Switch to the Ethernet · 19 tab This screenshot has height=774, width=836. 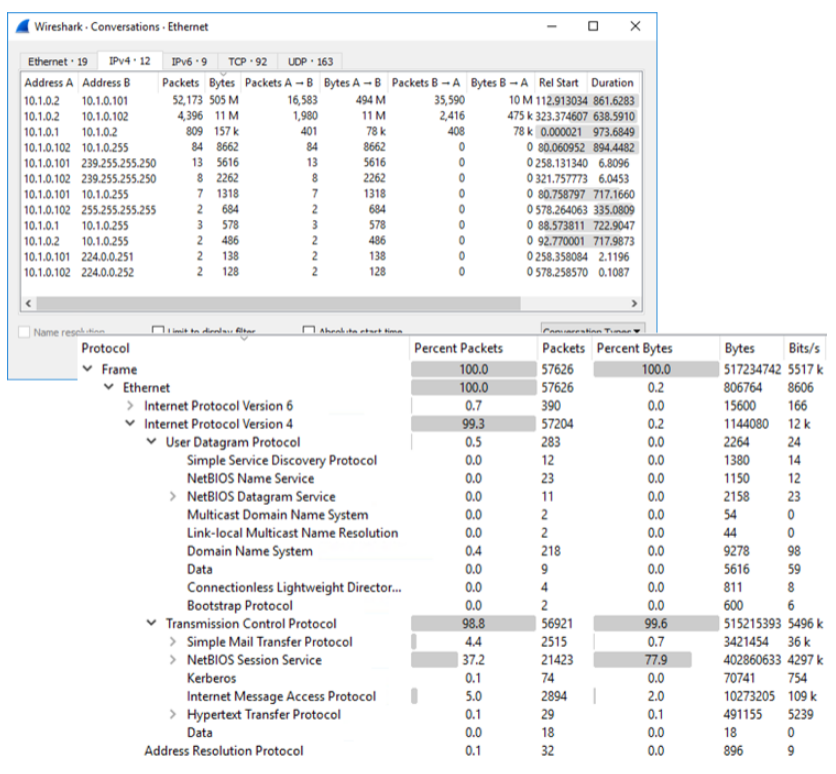pyautogui.click(x=58, y=62)
